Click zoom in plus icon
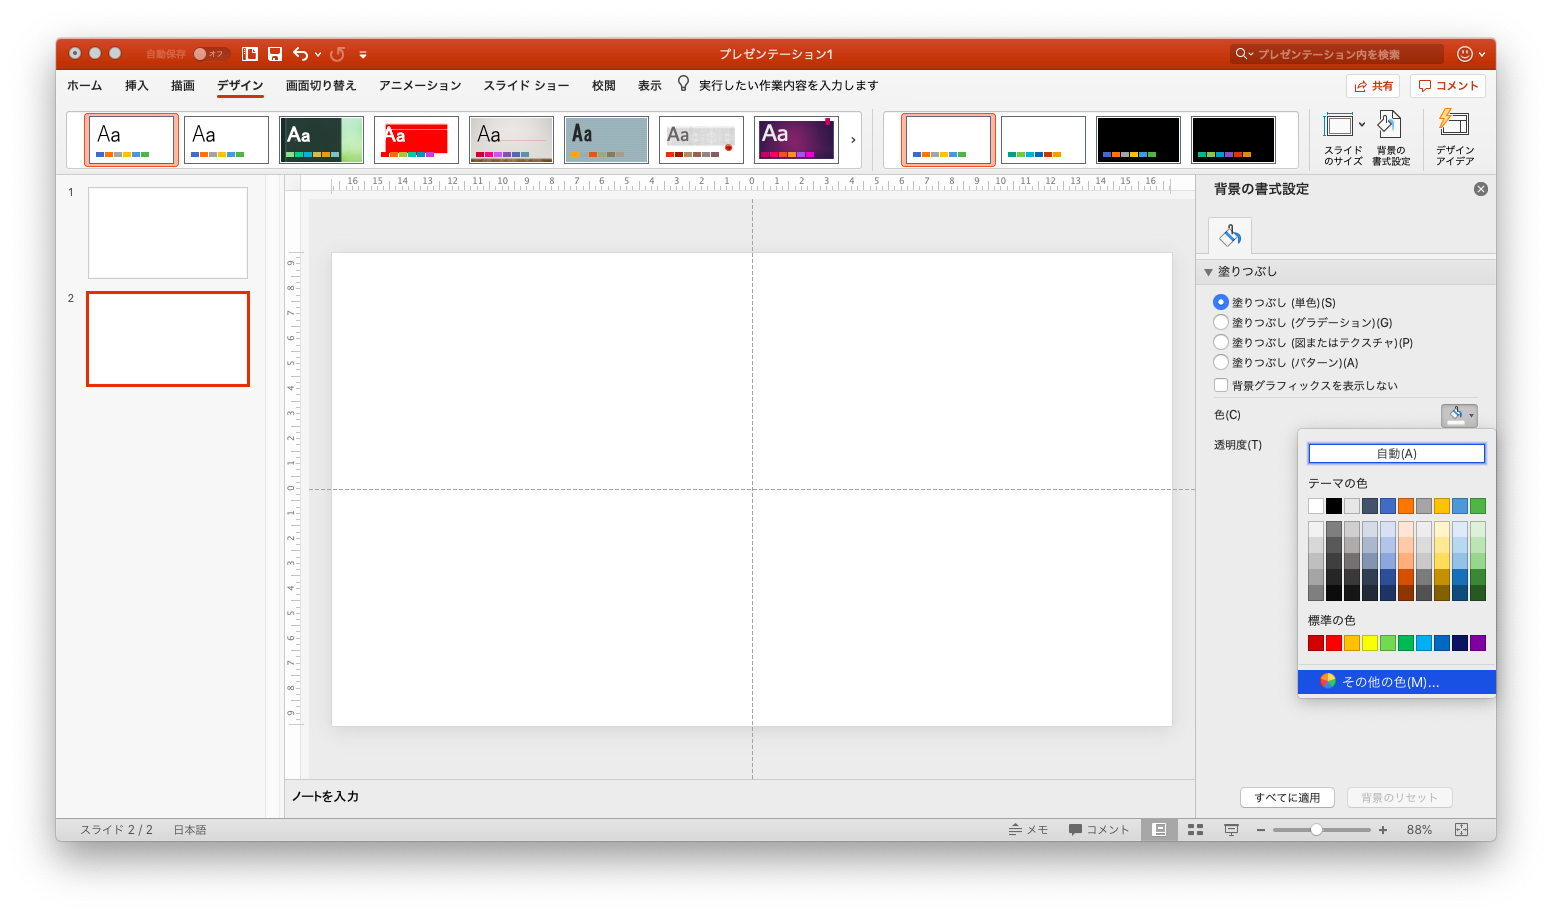 [x=1383, y=830]
